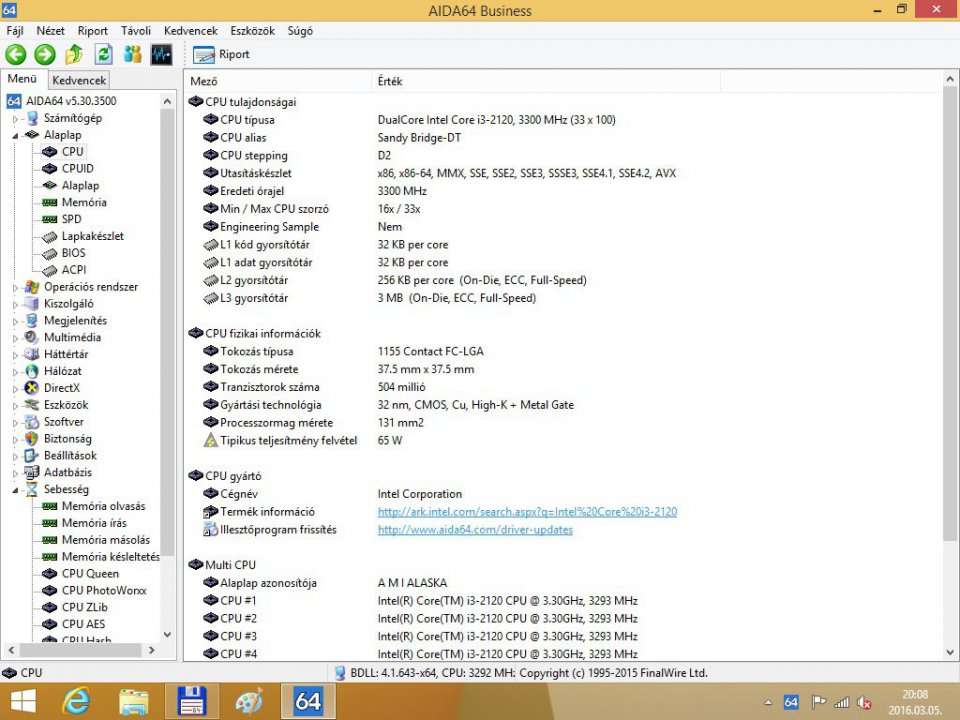
Task: Click the Up level arrow toolbar icon
Action: coord(74,54)
